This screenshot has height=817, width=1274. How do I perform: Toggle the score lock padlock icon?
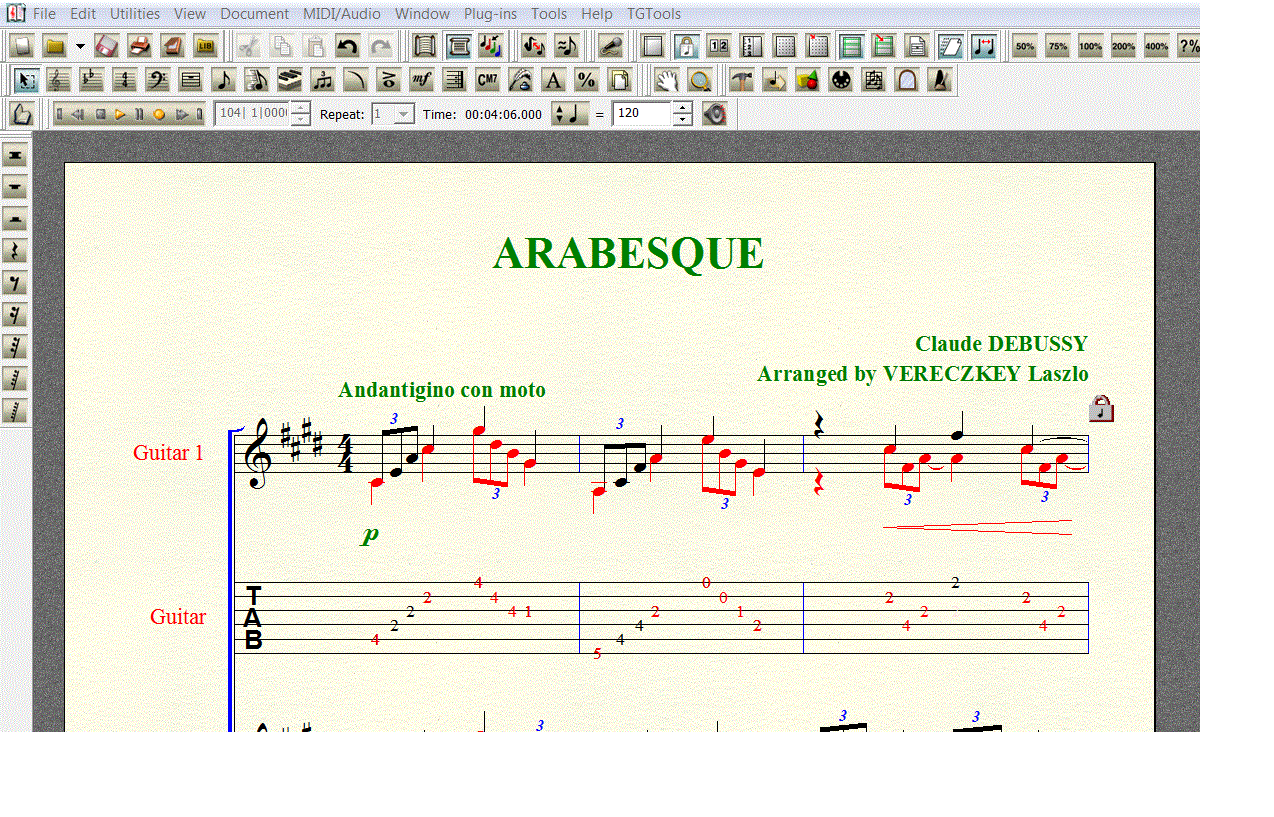[1101, 408]
